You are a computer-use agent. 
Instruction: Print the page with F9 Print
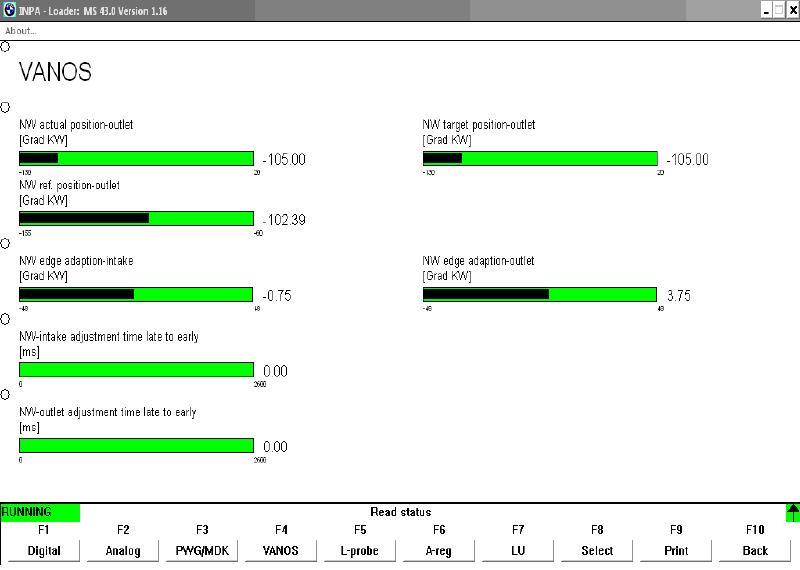[x=676, y=551]
